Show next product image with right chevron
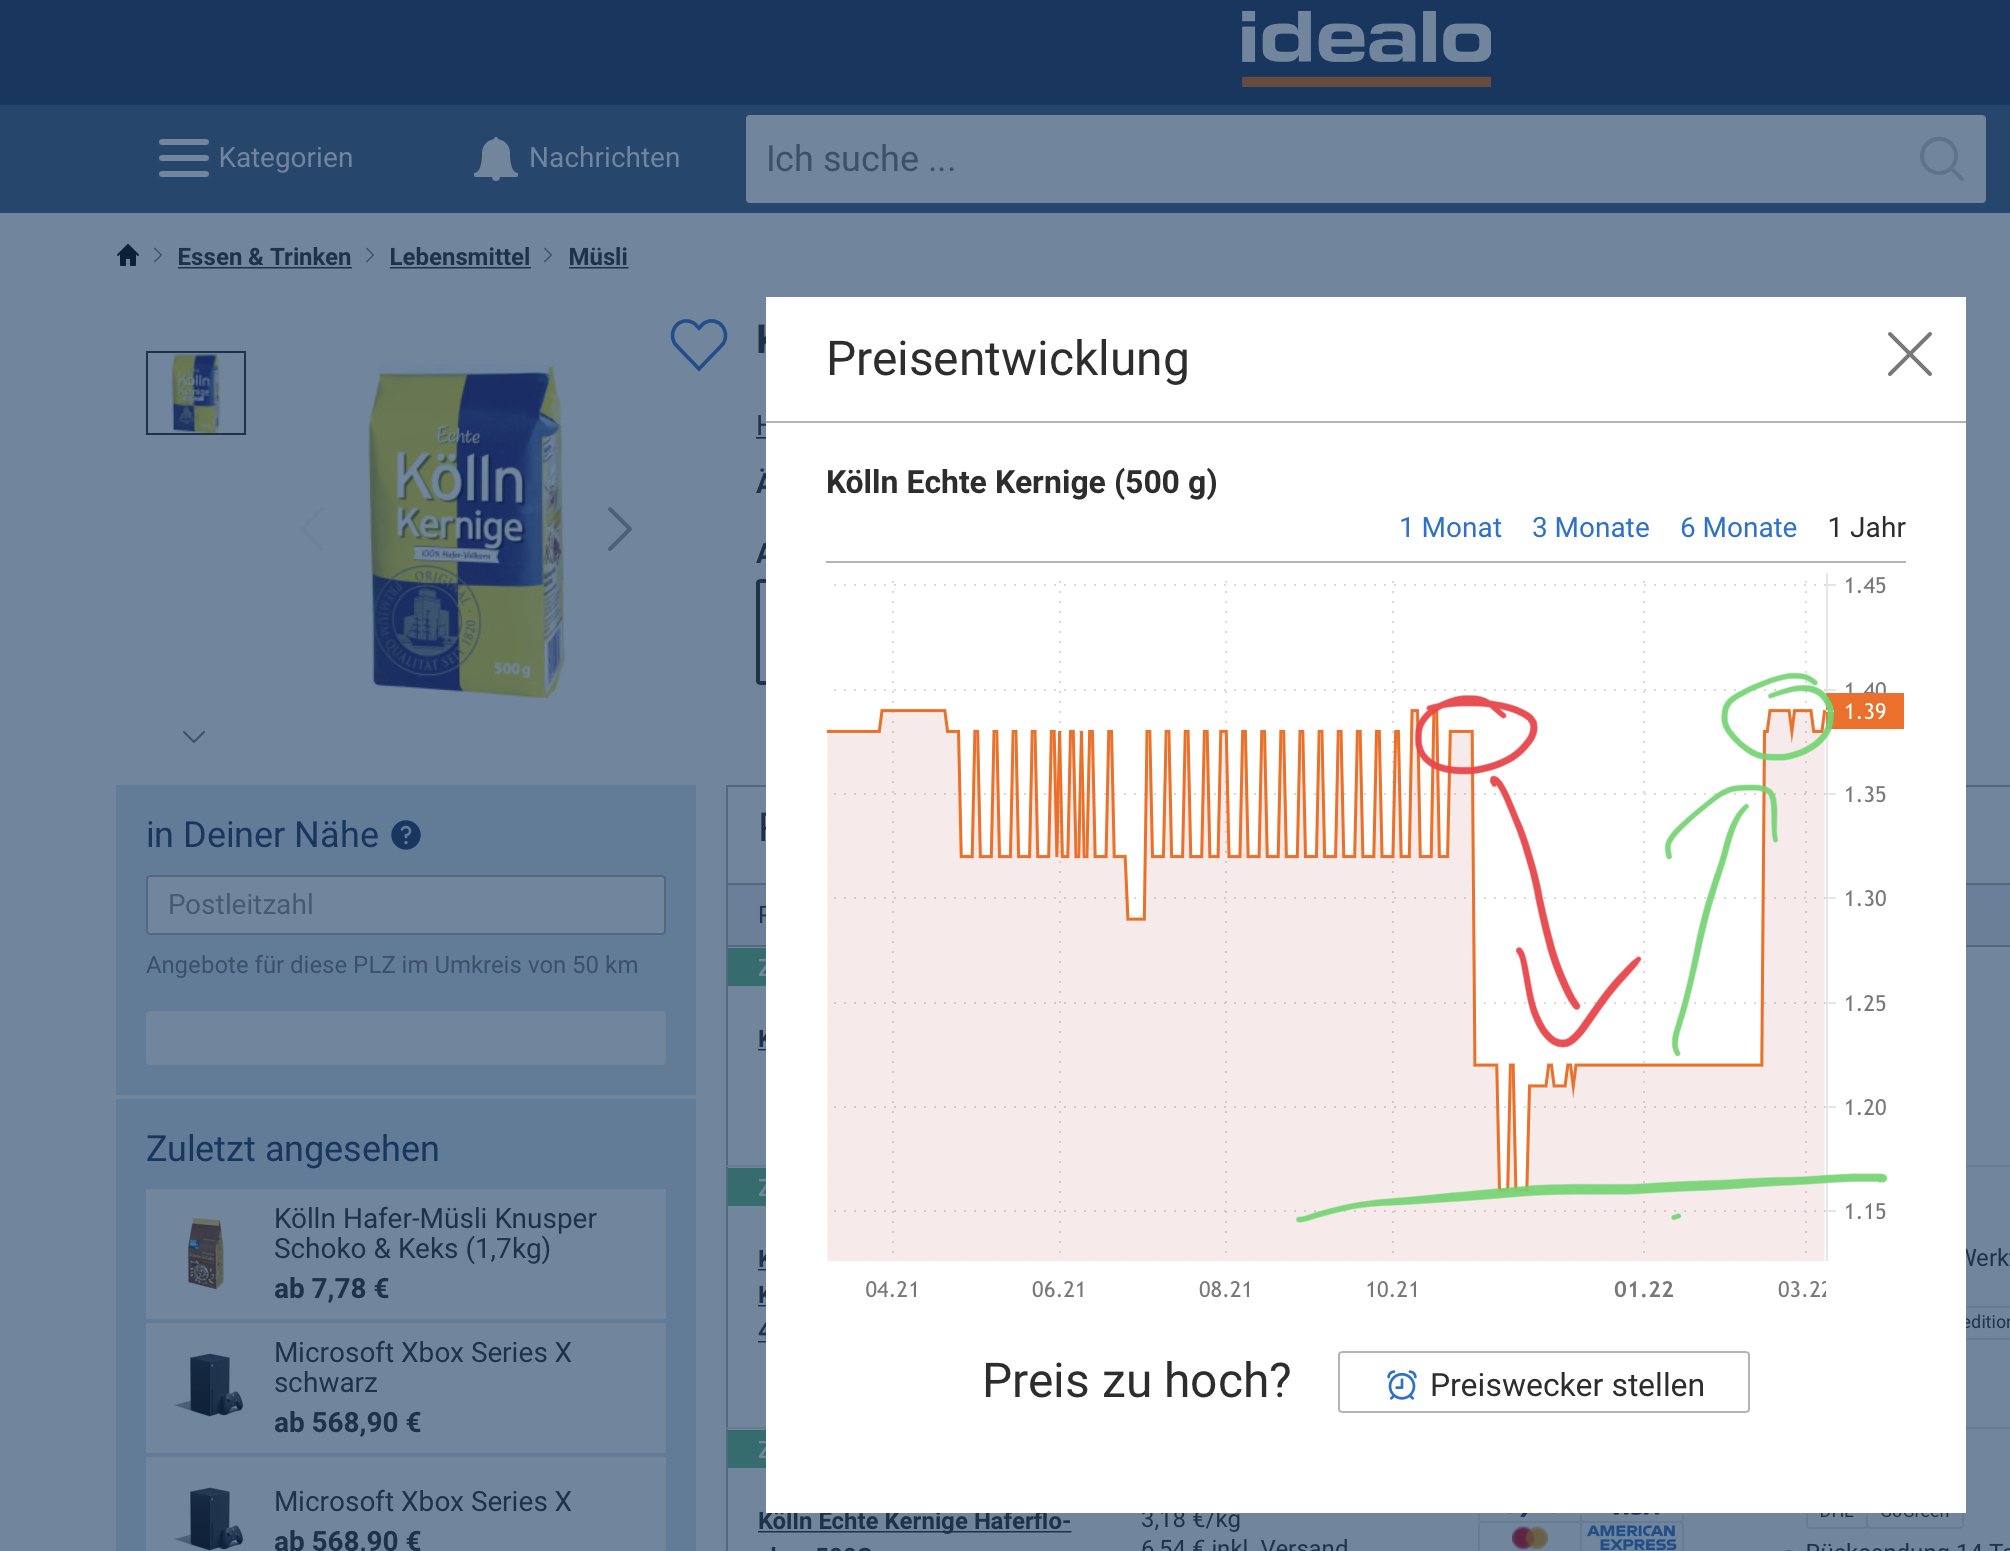Screen dimensions: 2010x1551 click(x=620, y=529)
